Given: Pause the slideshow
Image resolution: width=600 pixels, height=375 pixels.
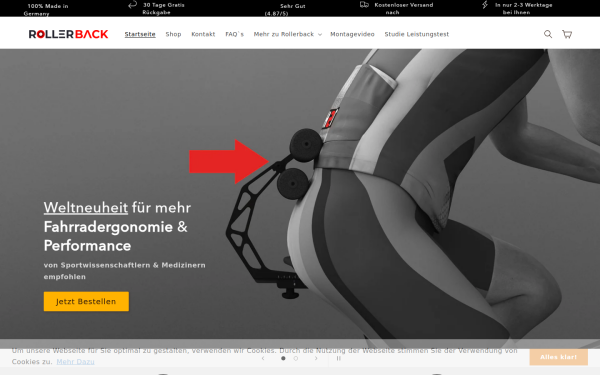Looking at the screenshot, I should tap(339, 358).
